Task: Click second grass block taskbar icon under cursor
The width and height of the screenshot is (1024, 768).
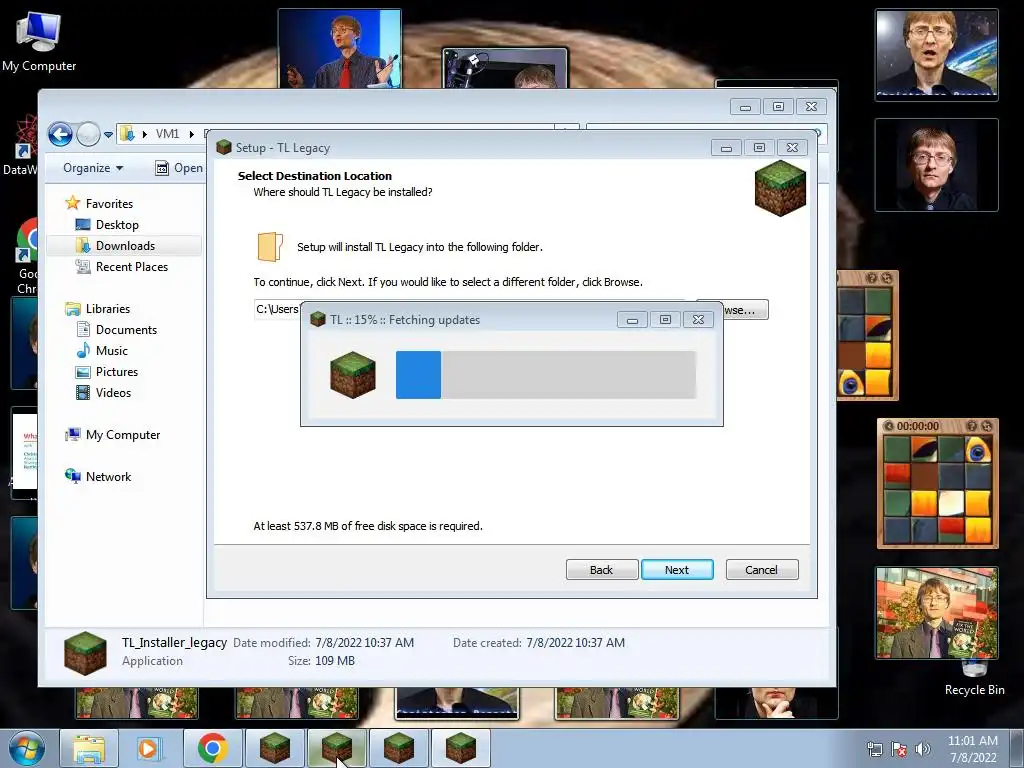Action: [x=336, y=748]
